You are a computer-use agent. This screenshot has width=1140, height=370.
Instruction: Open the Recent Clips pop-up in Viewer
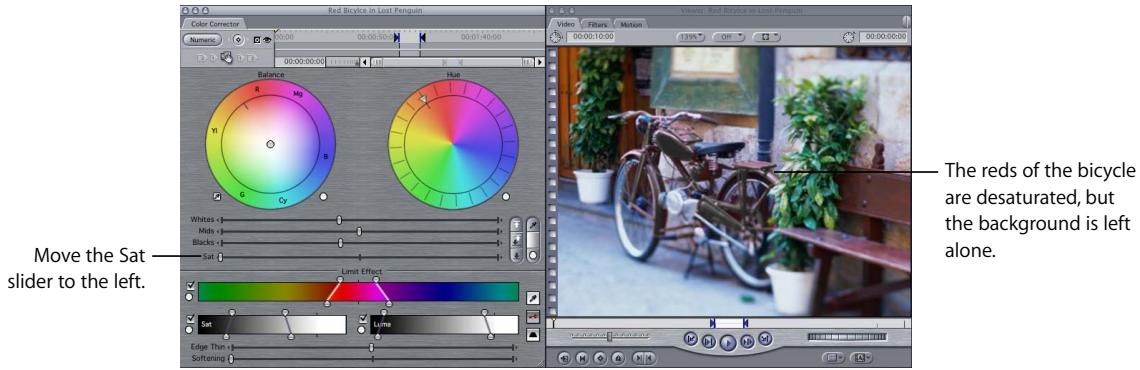[833, 358]
